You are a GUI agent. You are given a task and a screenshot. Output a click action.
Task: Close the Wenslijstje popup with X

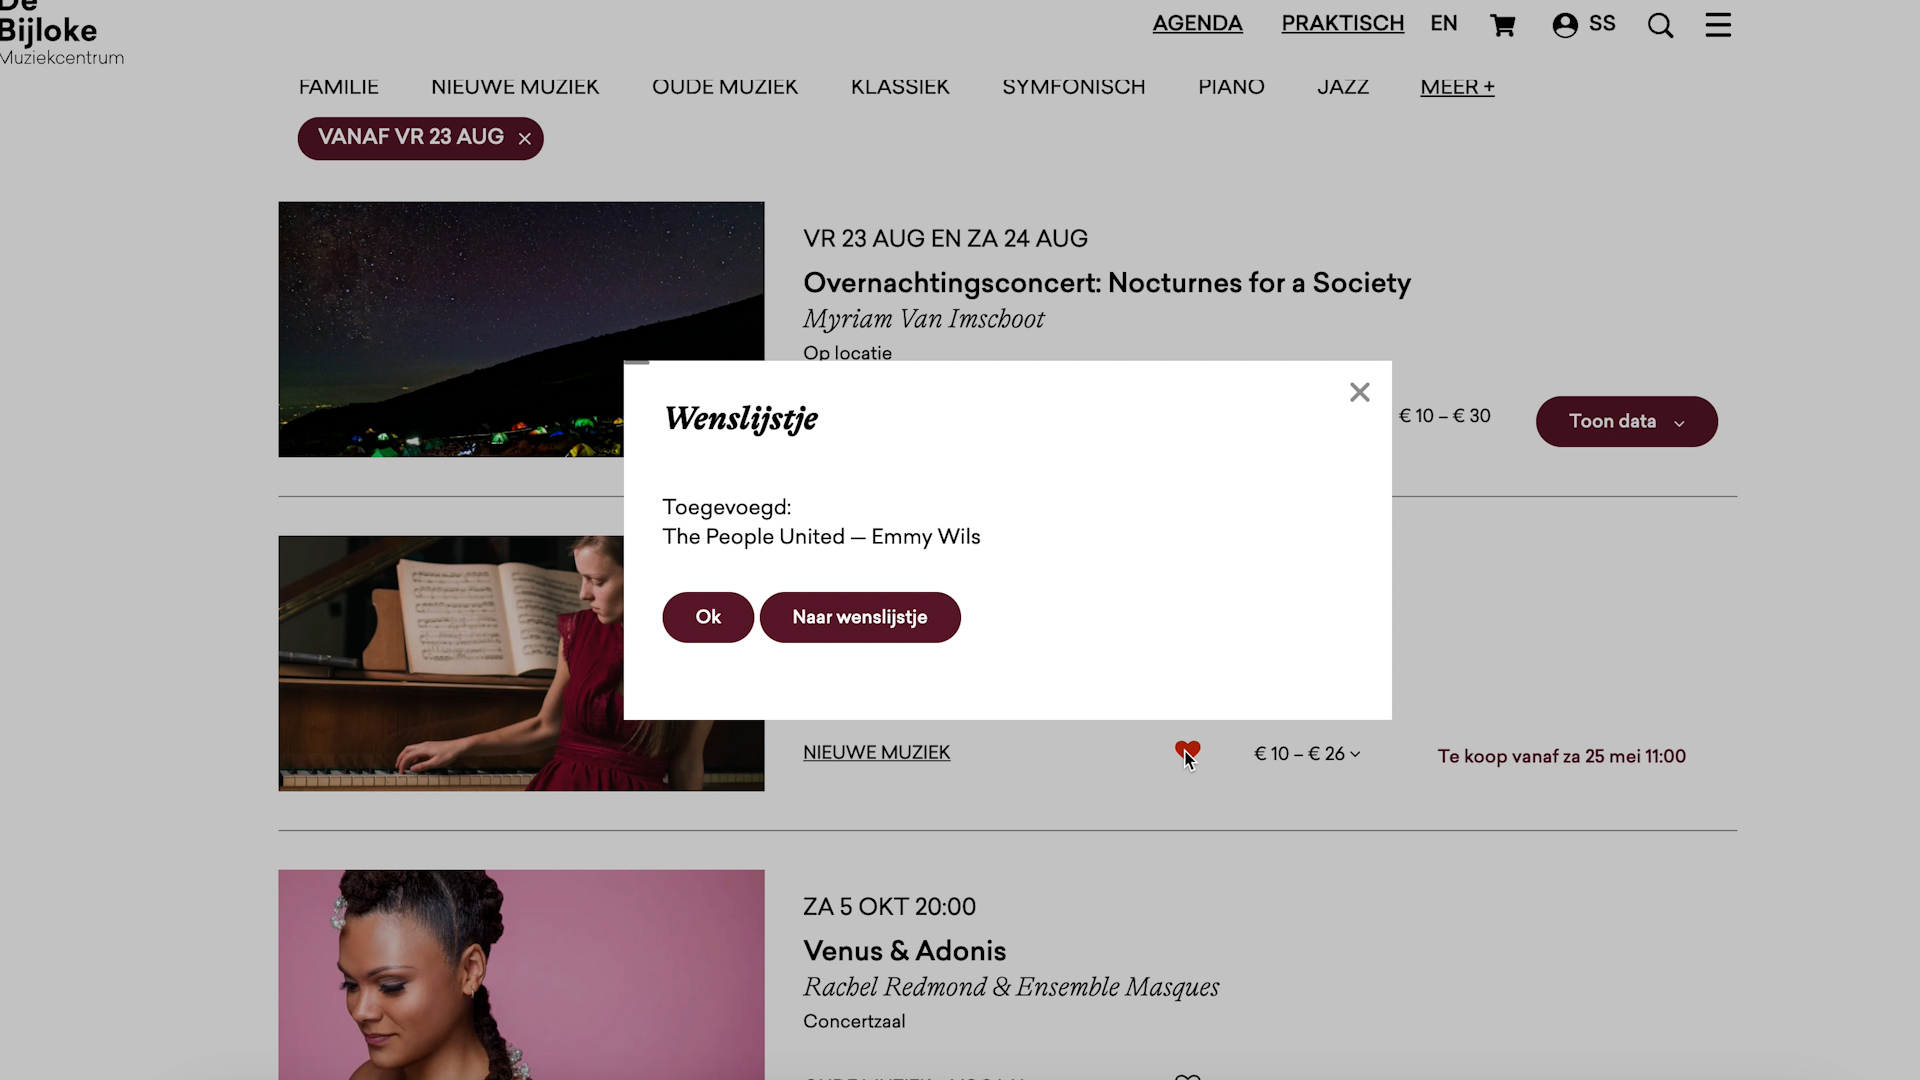pyautogui.click(x=1359, y=392)
